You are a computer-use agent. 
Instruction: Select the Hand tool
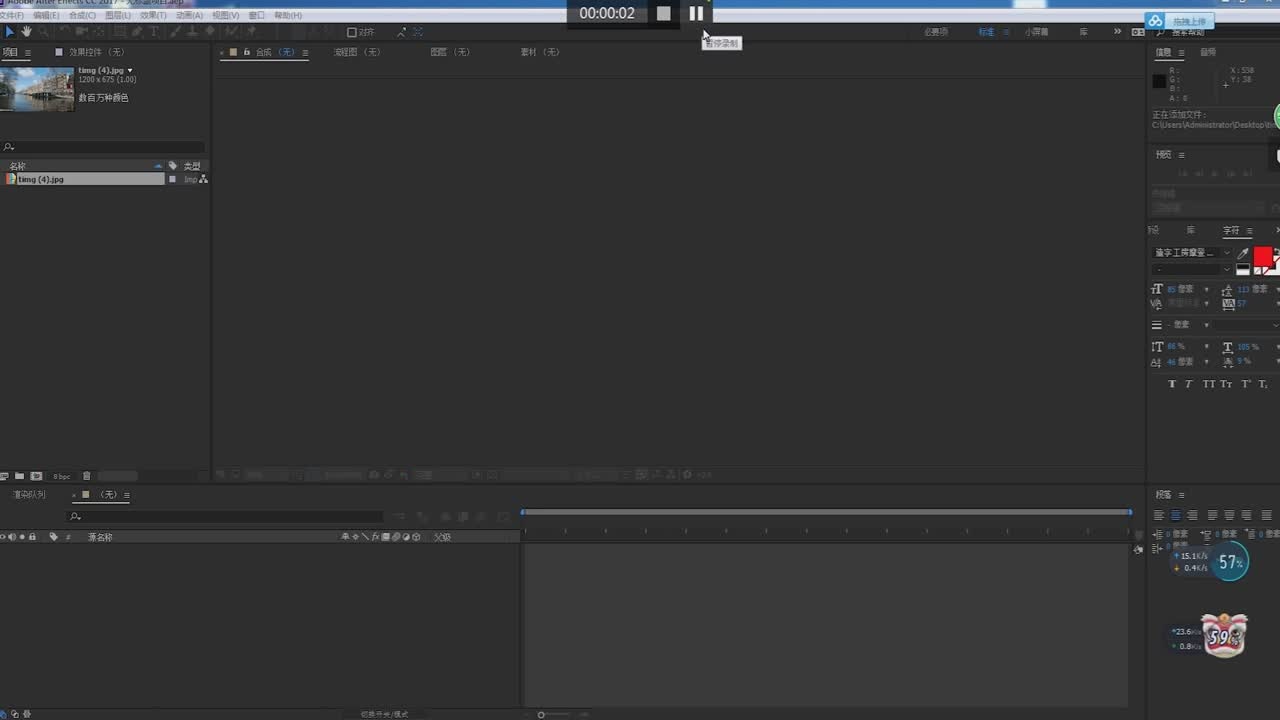click(x=26, y=32)
